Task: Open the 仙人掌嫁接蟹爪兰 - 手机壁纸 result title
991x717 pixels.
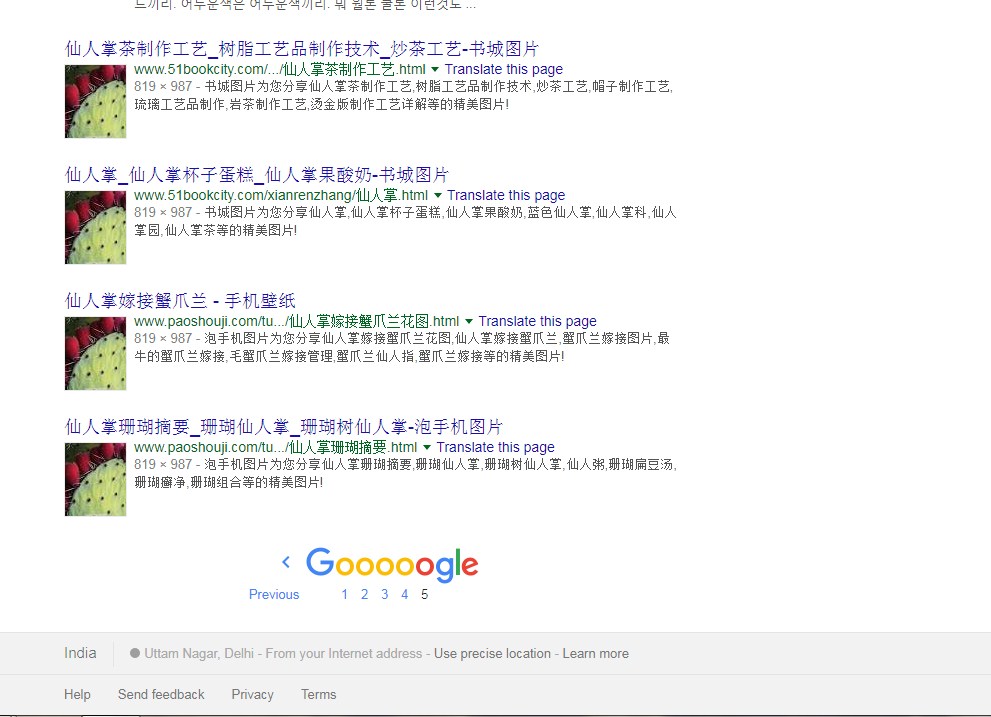Action: coord(180,300)
